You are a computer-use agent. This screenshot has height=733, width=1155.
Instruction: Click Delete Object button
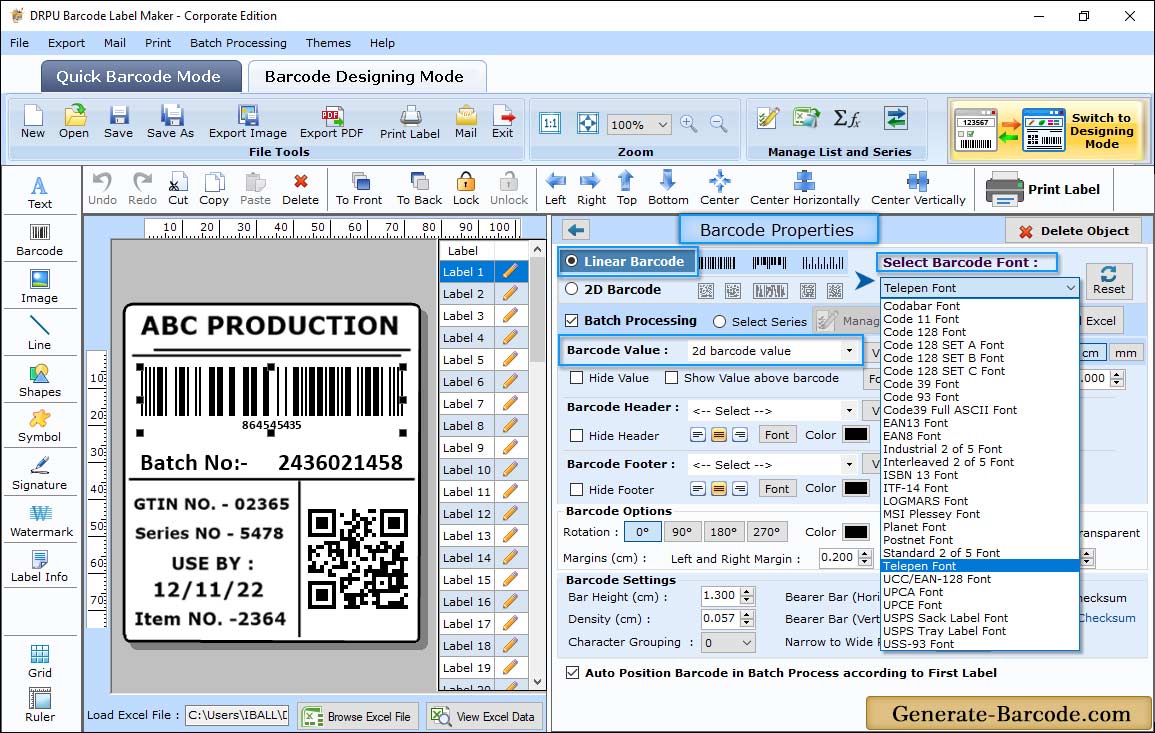(1073, 231)
